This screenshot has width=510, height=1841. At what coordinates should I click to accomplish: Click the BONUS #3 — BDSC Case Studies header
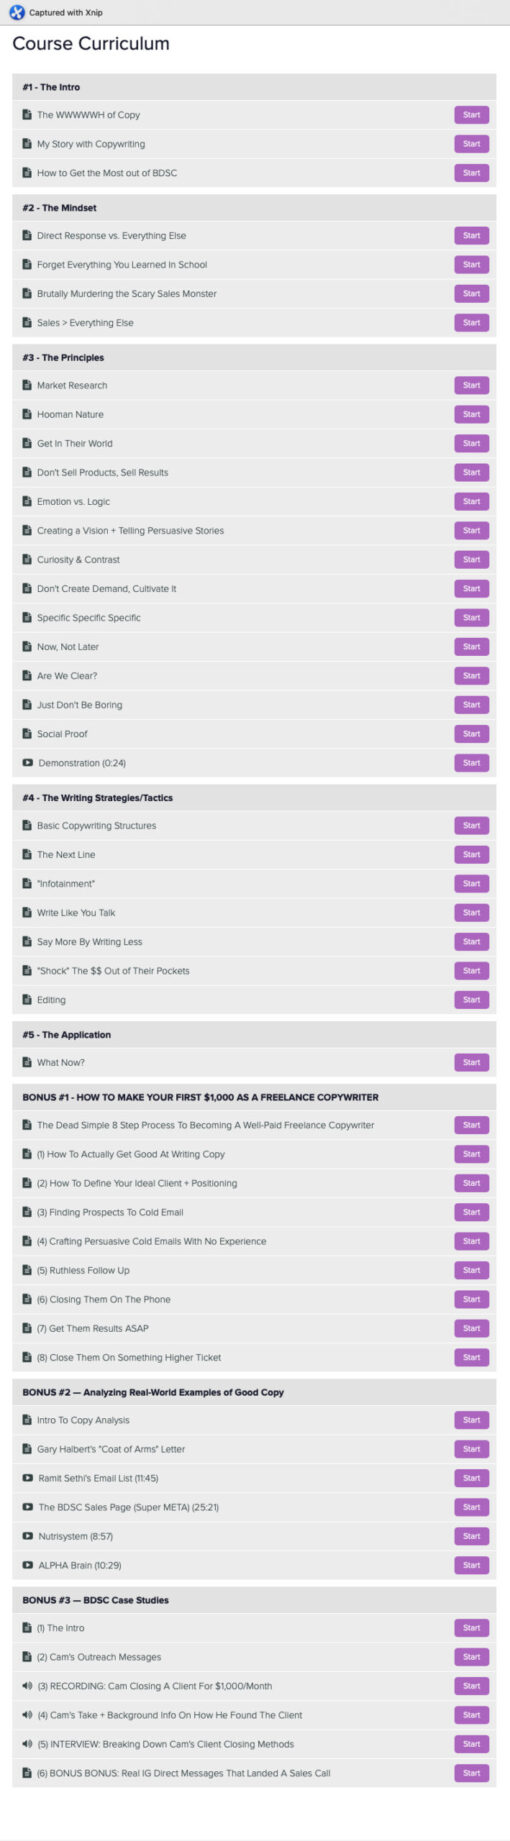[254, 1600]
